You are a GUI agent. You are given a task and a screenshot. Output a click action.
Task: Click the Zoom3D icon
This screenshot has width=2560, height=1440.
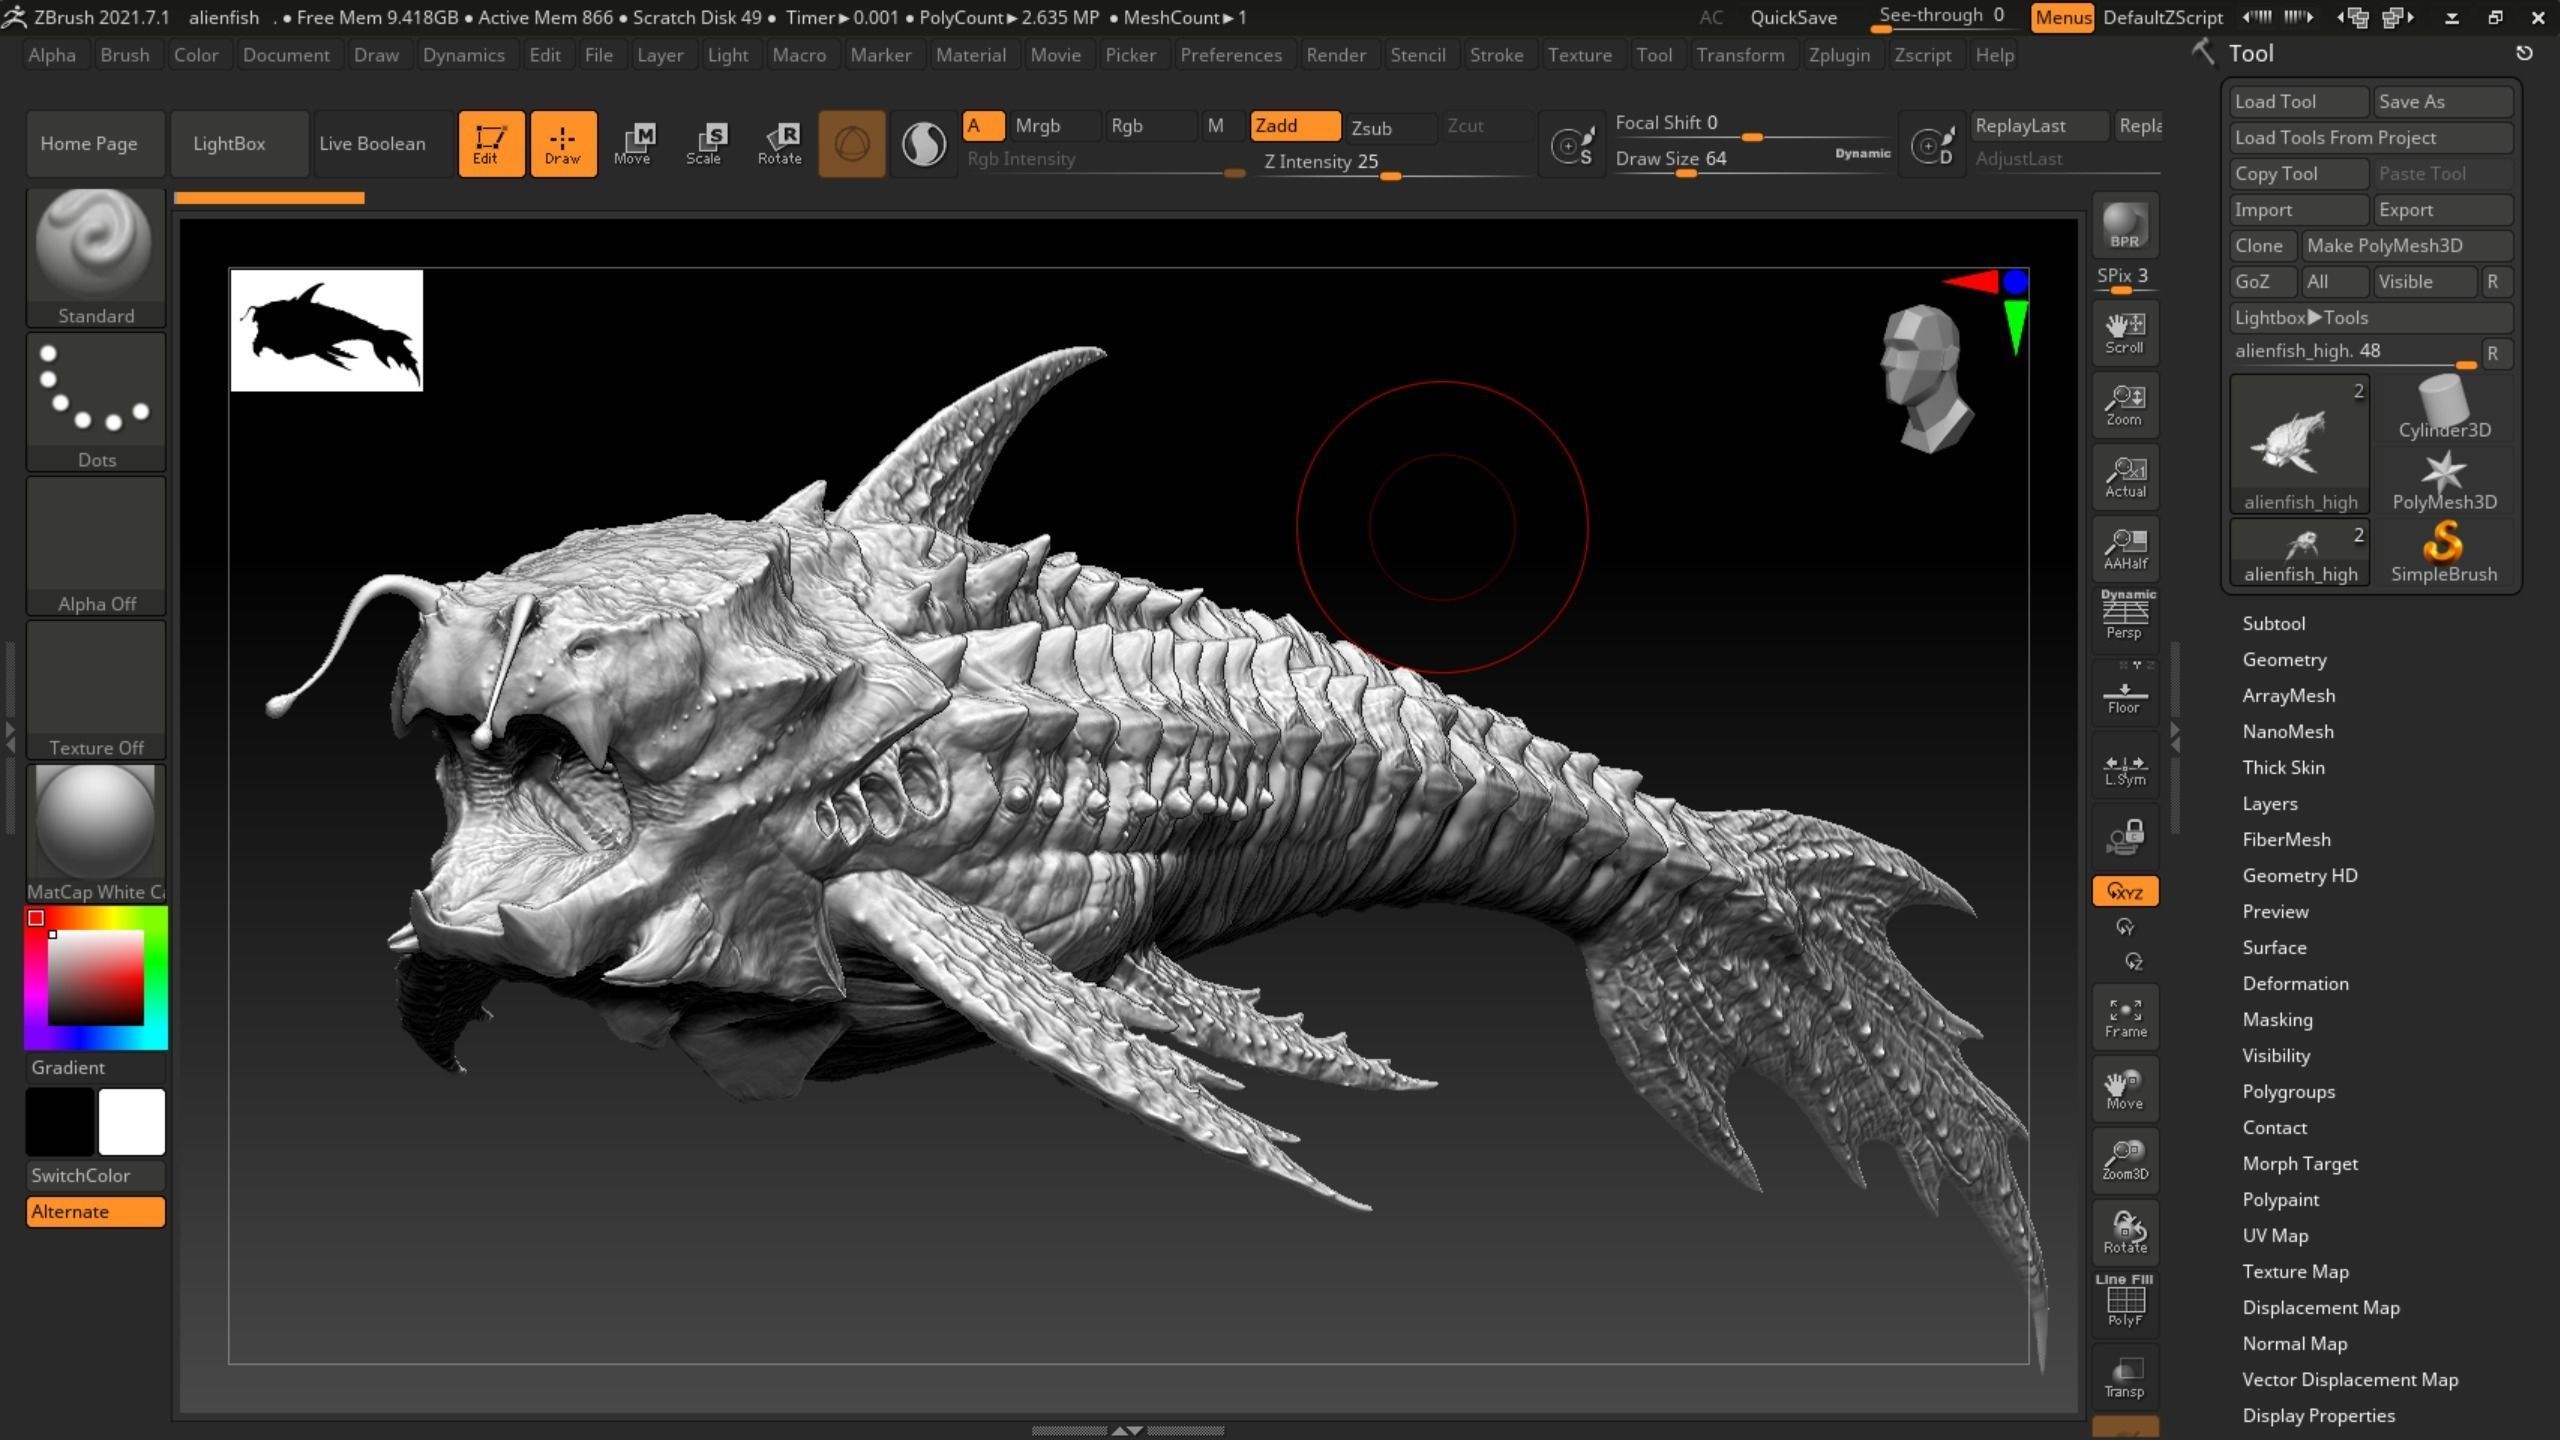[x=2125, y=1161]
